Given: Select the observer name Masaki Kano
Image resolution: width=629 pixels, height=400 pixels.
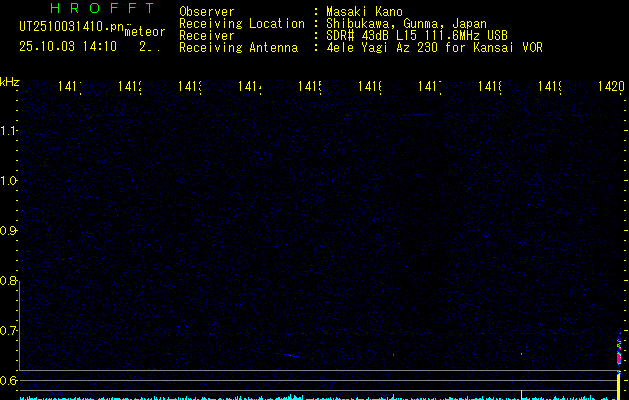Looking at the screenshot, I should (x=364, y=11).
